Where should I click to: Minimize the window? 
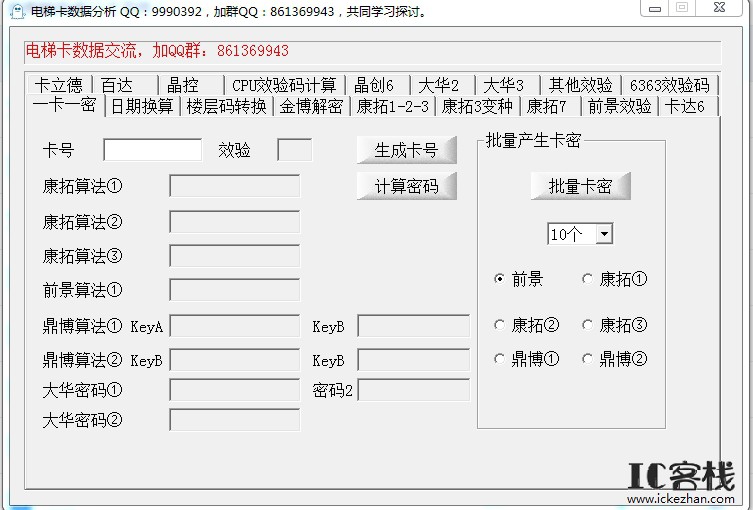(x=654, y=8)
